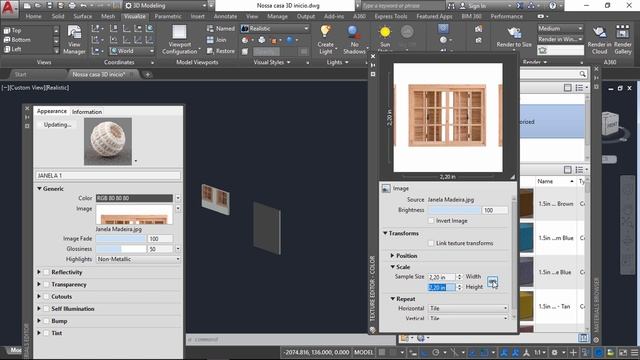Viewport: 640px width, 360px height.
Task: Click Restore viewport button
Action: click(220, 51)
